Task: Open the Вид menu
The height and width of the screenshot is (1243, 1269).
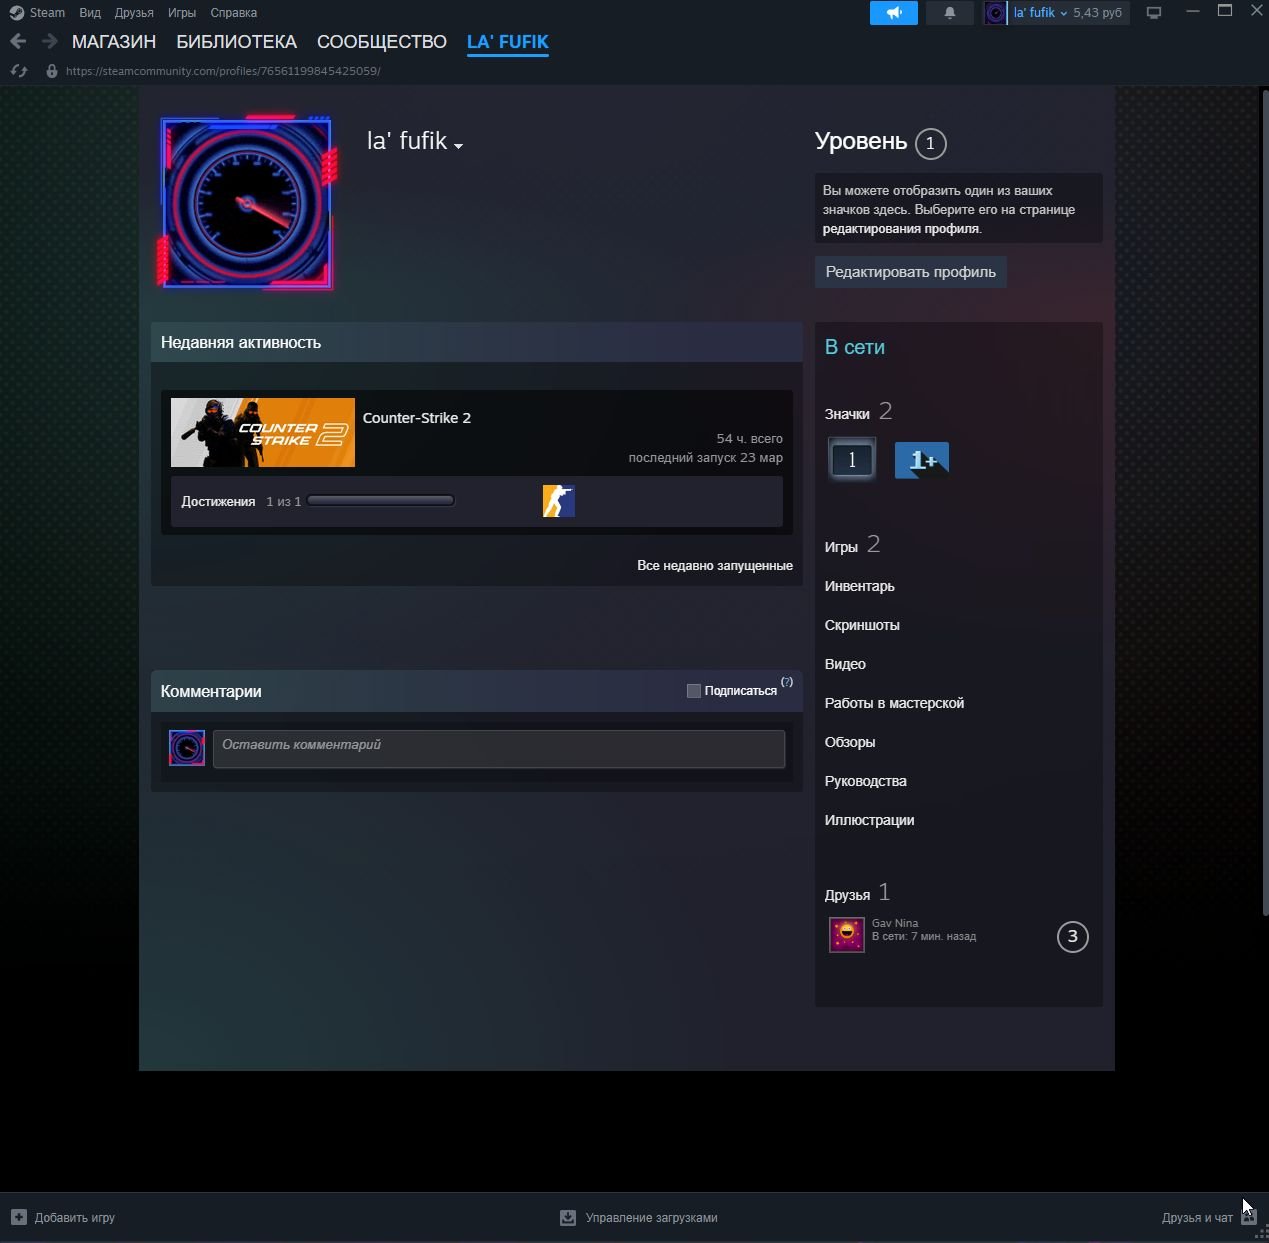Action: point(90,13)
